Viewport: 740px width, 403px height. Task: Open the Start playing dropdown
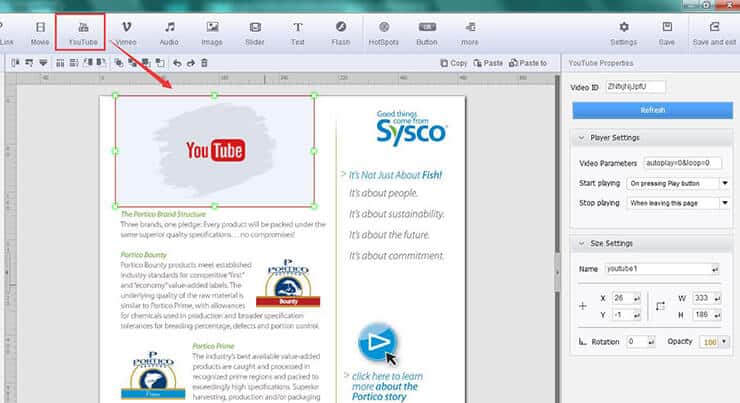pos(678,183)
